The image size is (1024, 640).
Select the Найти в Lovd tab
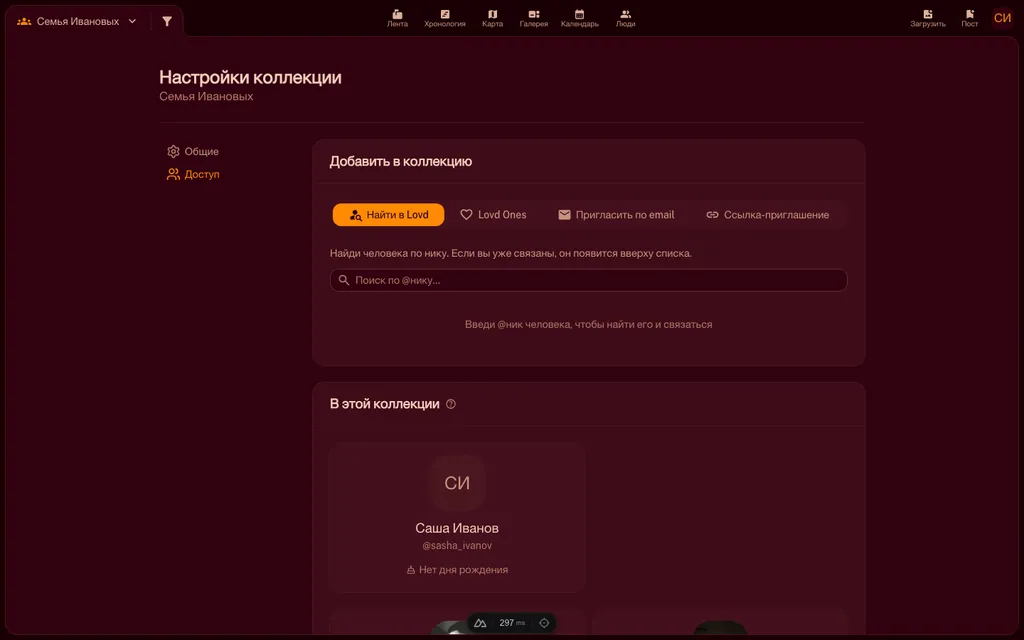389,215
